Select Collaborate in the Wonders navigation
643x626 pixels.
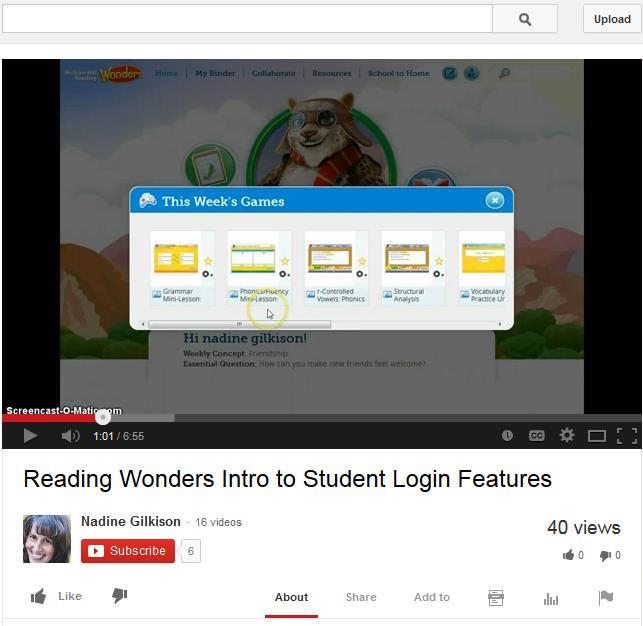point(274,73)
